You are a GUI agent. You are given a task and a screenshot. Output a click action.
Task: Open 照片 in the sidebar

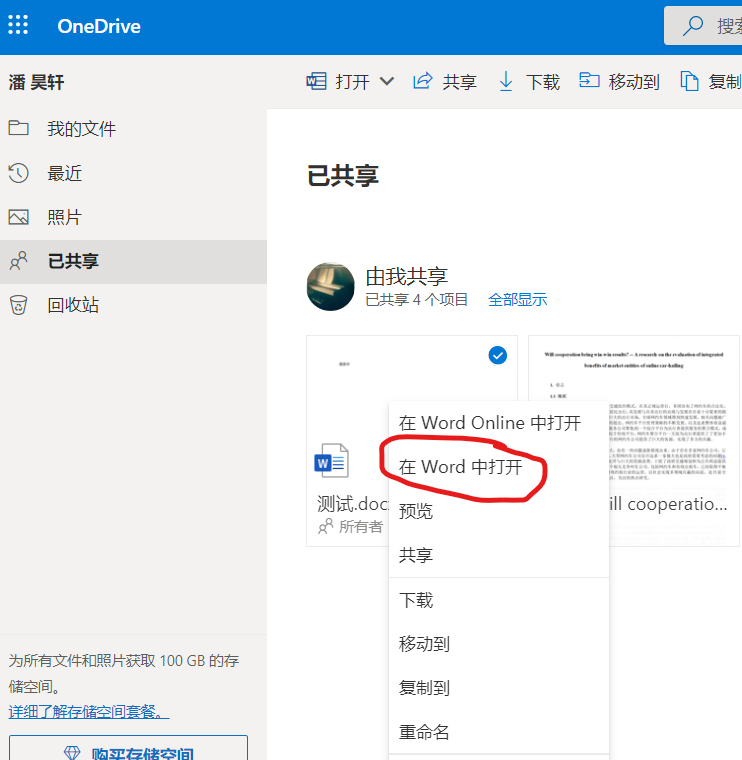133,217
